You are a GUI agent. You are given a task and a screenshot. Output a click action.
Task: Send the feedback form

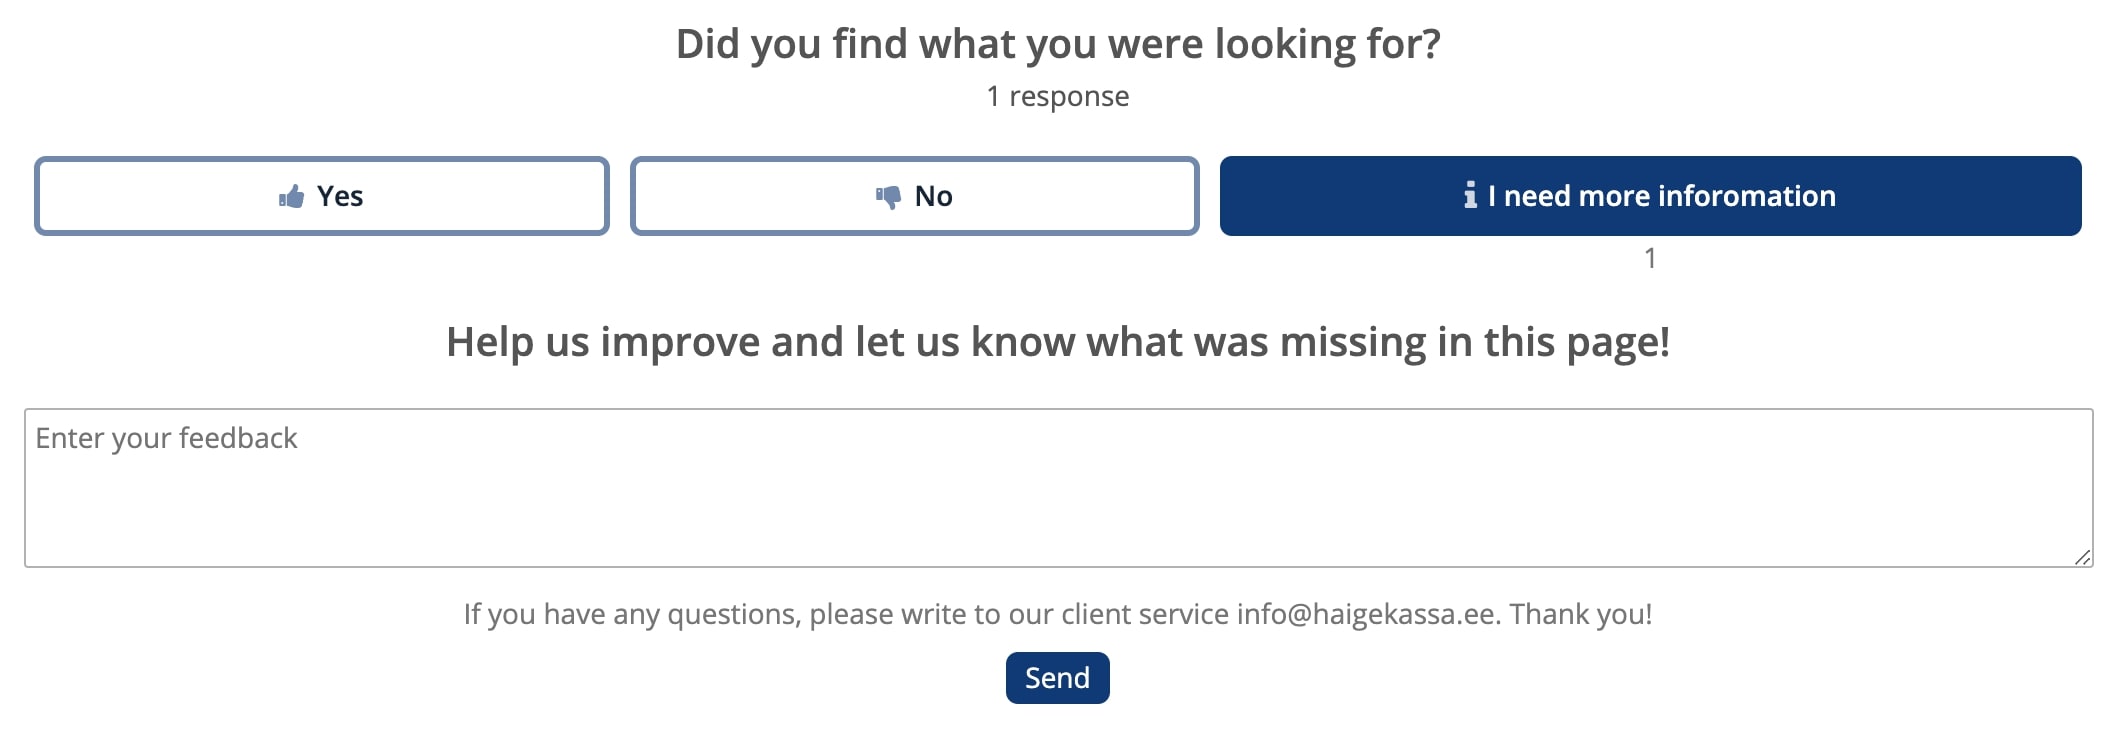(x=1057, y=678)
